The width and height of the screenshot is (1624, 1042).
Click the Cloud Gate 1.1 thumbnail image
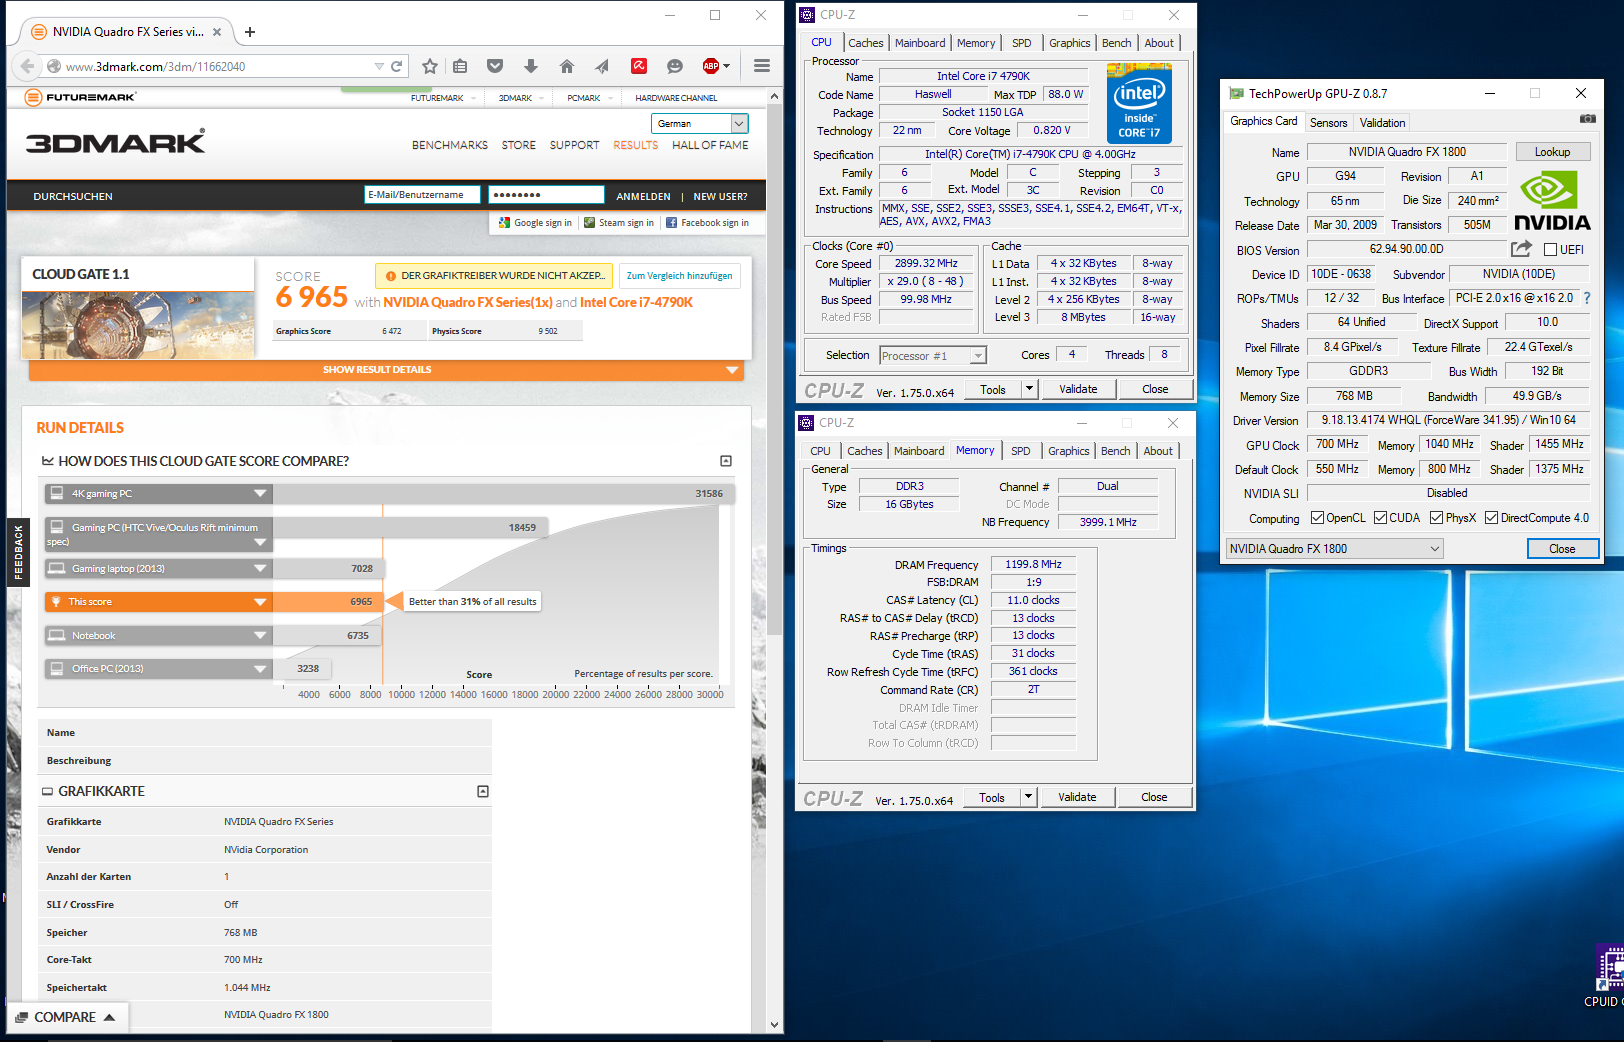click(x=138, y=325)
